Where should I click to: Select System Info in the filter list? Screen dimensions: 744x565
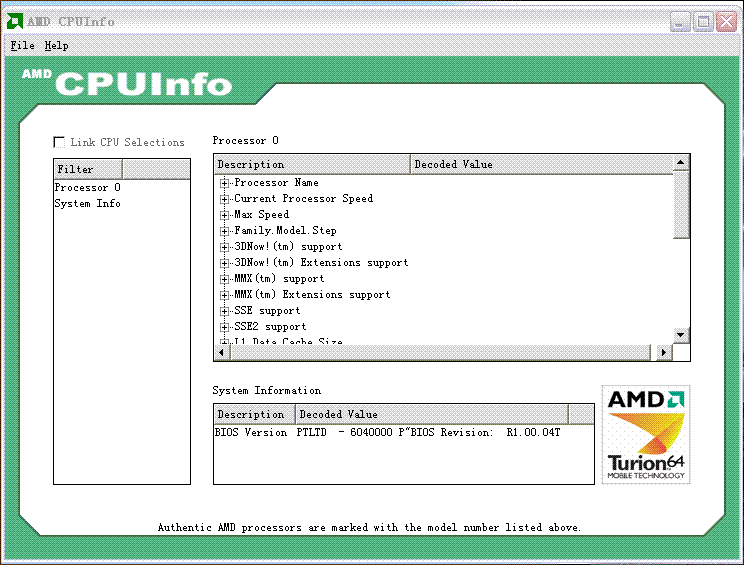88,204
